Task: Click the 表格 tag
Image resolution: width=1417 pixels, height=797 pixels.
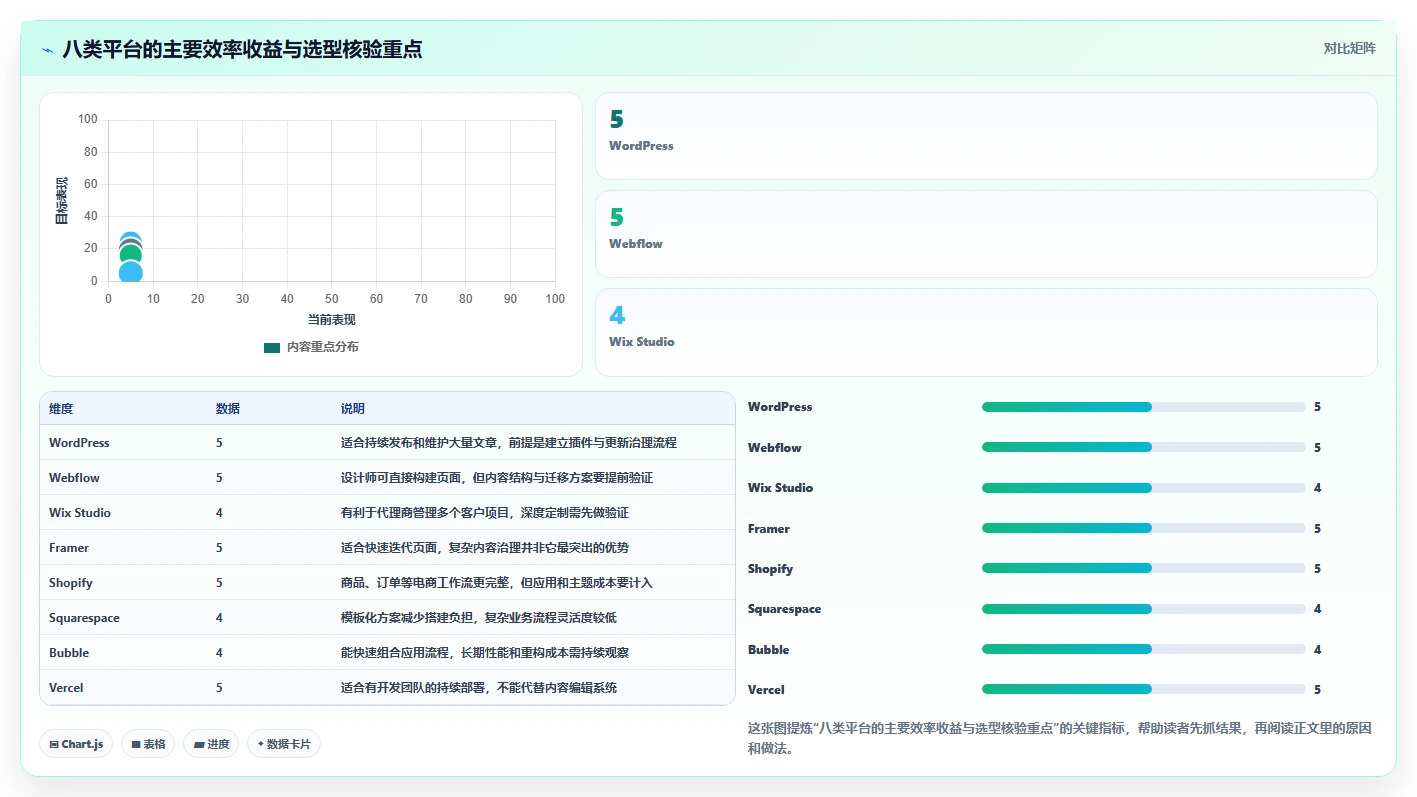Action: click(148, 744)
